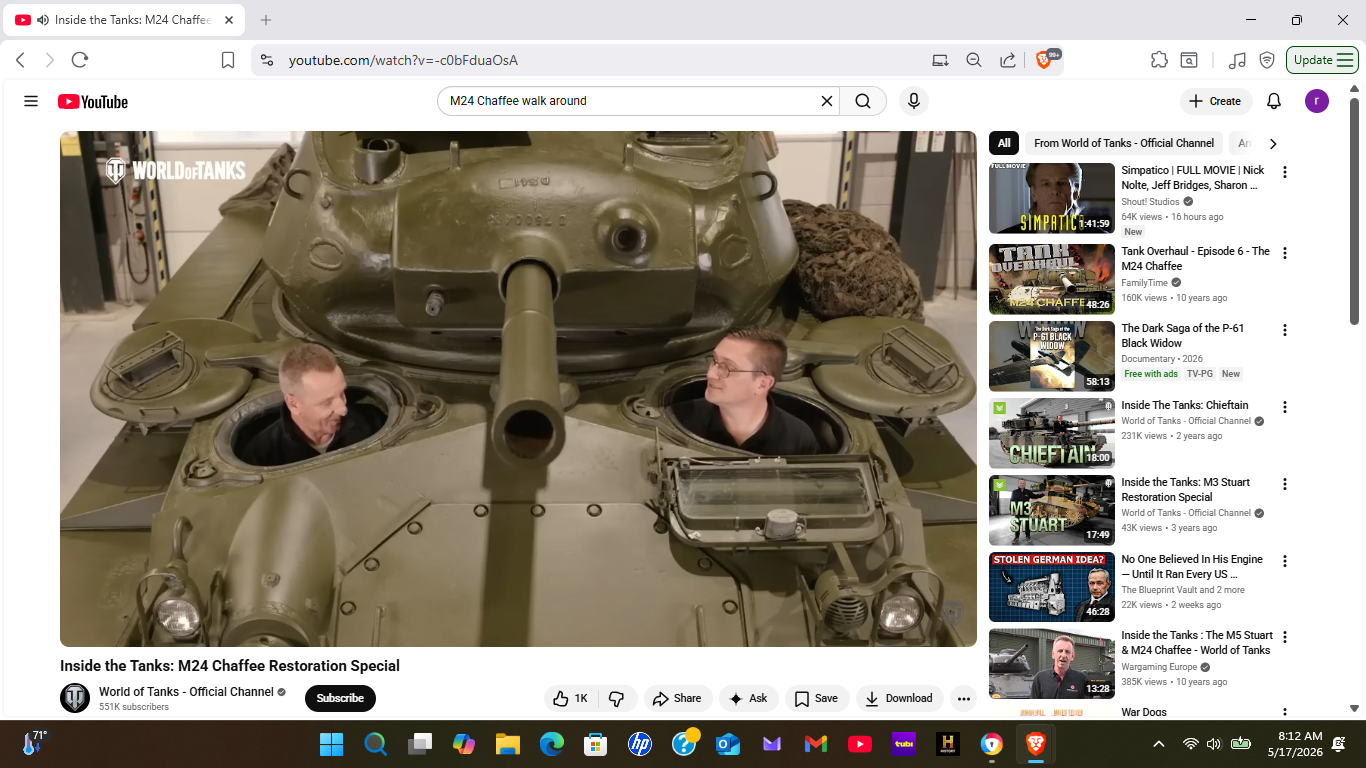This screenshot has width=1366, height=768.
Task: Click the page vertical scrollbar
Action: [x=1355, y=210]
